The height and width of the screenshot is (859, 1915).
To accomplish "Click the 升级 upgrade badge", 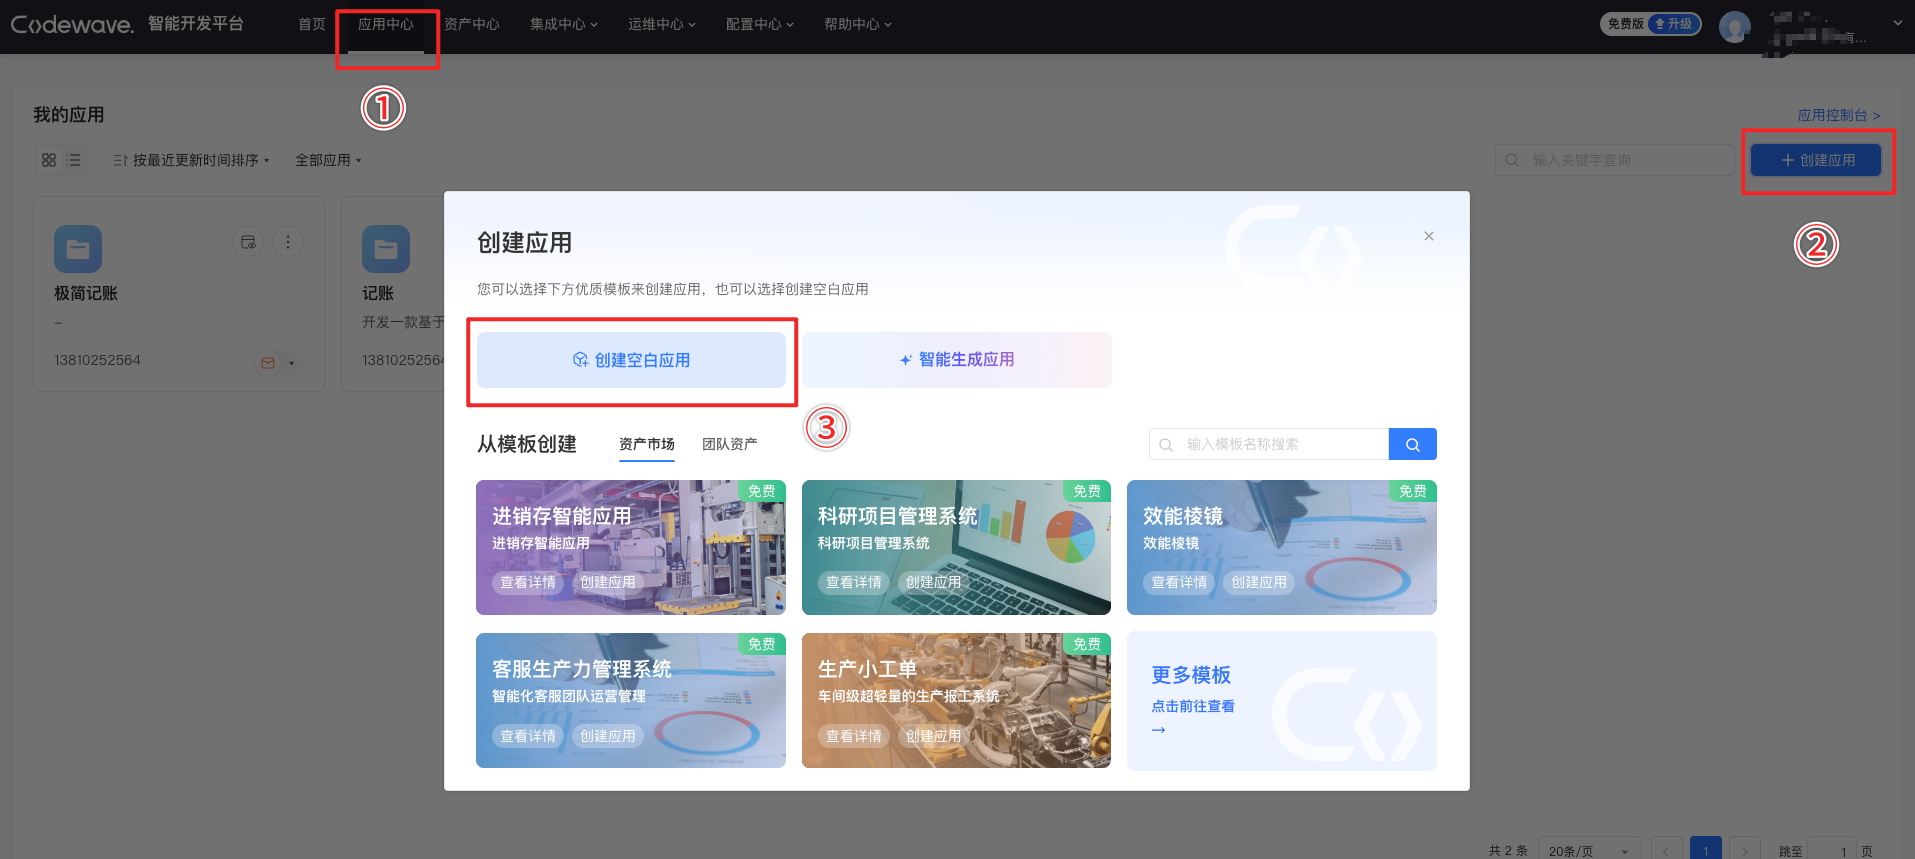I will tap(1674, 24).
